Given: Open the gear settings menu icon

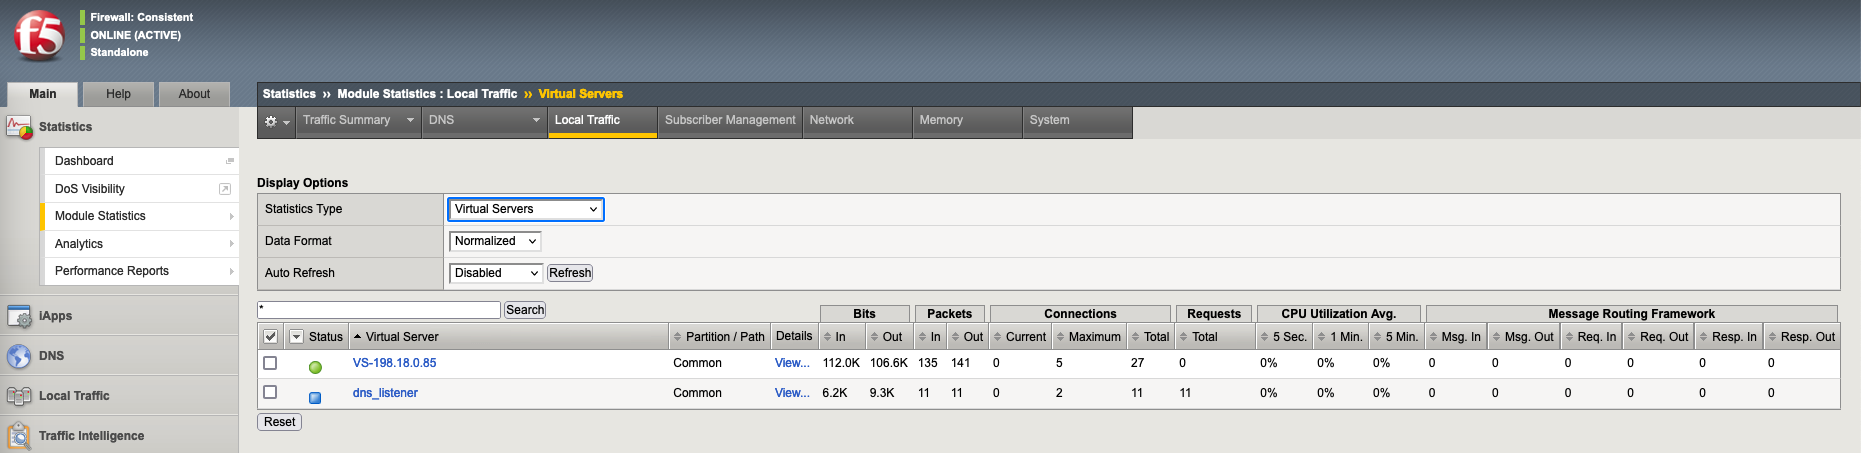Looking at the screenshot, I should click(271, 121).
